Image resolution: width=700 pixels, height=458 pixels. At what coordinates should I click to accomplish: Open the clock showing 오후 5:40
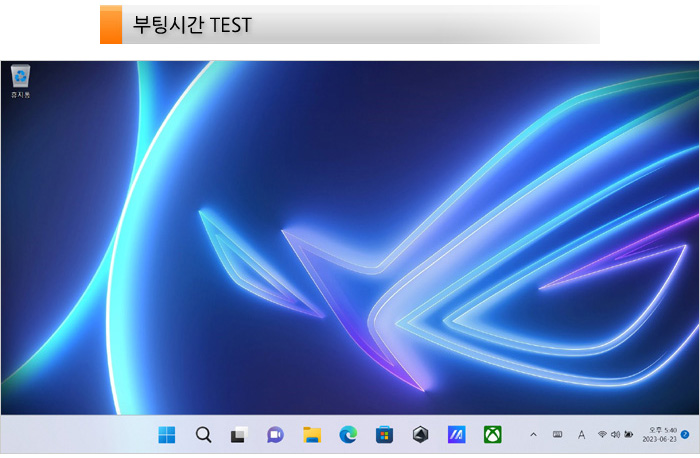click(662, 430)
